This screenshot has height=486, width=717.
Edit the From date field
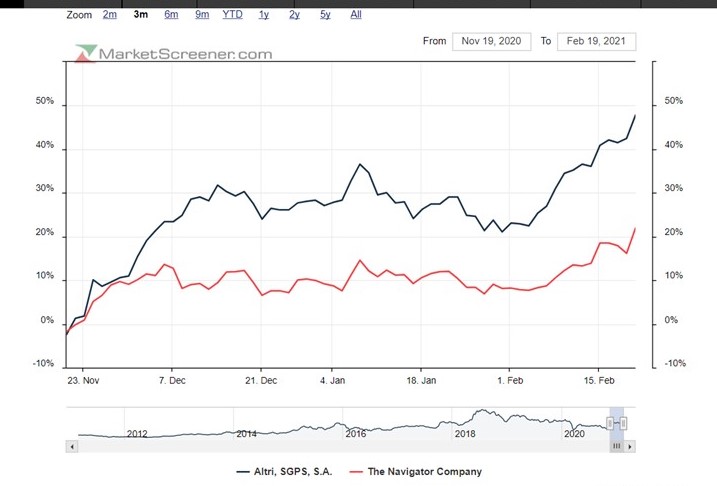click(x=492, y=41)
